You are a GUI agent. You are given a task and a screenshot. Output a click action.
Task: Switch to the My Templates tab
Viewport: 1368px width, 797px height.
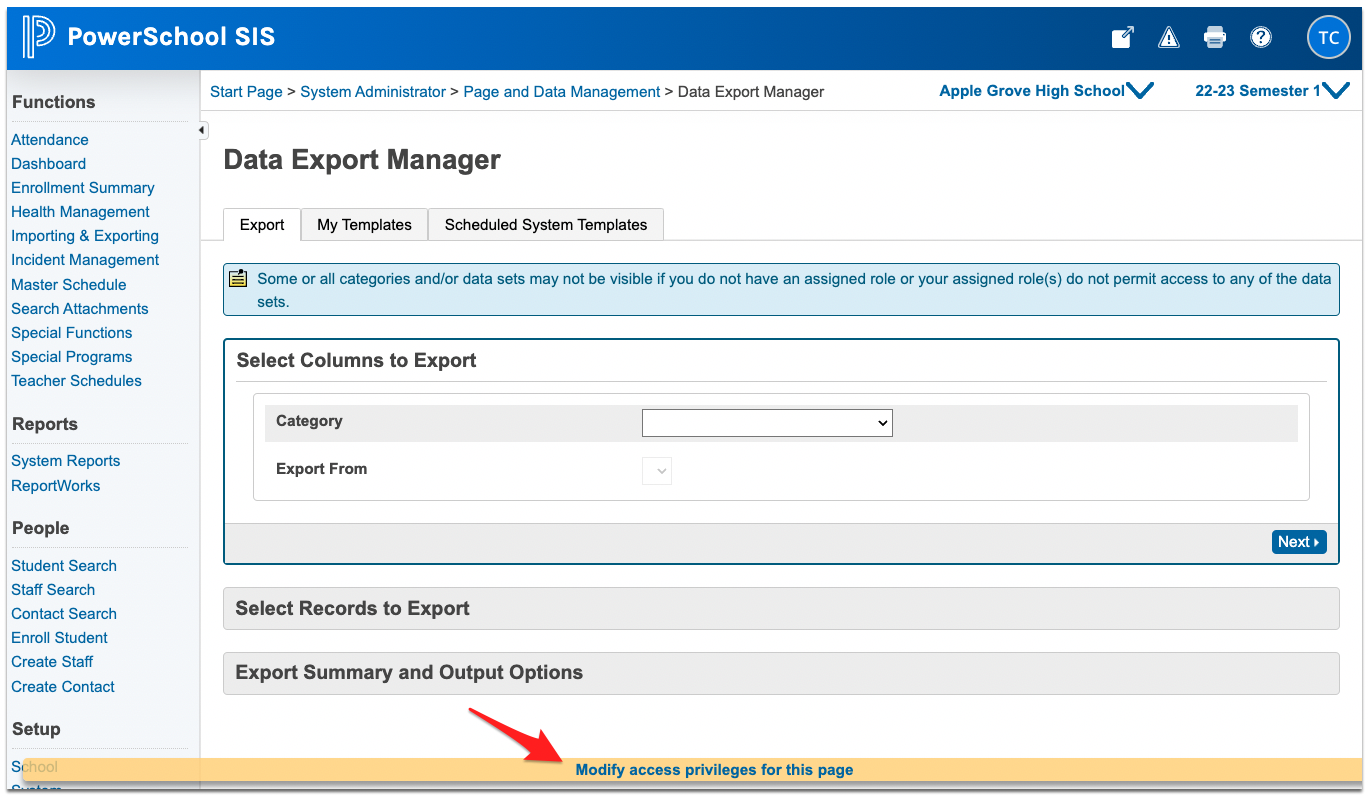[364, 225]
